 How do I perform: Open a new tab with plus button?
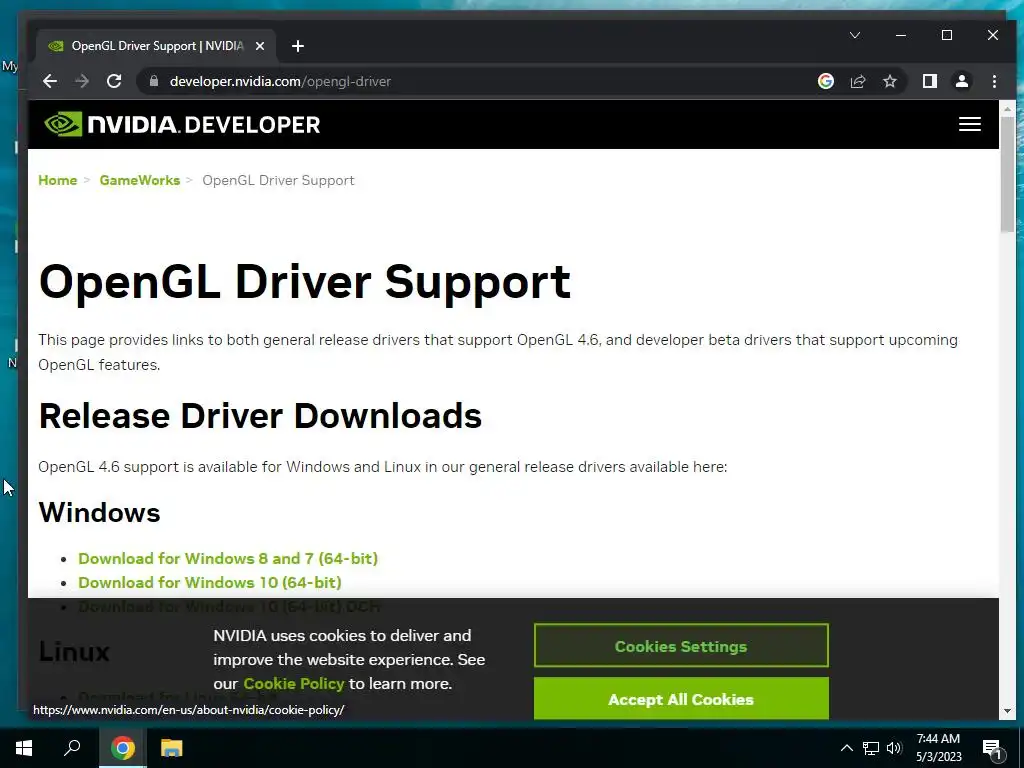click(x=298, y=46)
